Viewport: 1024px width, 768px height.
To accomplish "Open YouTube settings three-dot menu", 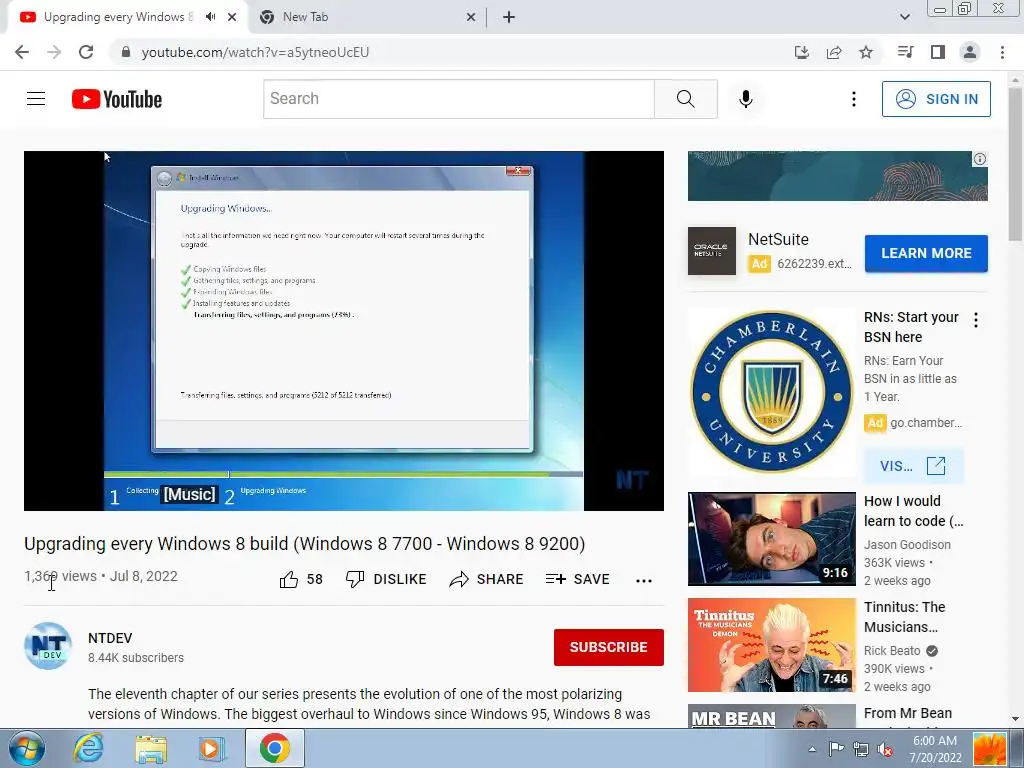I will [x=853, y=99].
